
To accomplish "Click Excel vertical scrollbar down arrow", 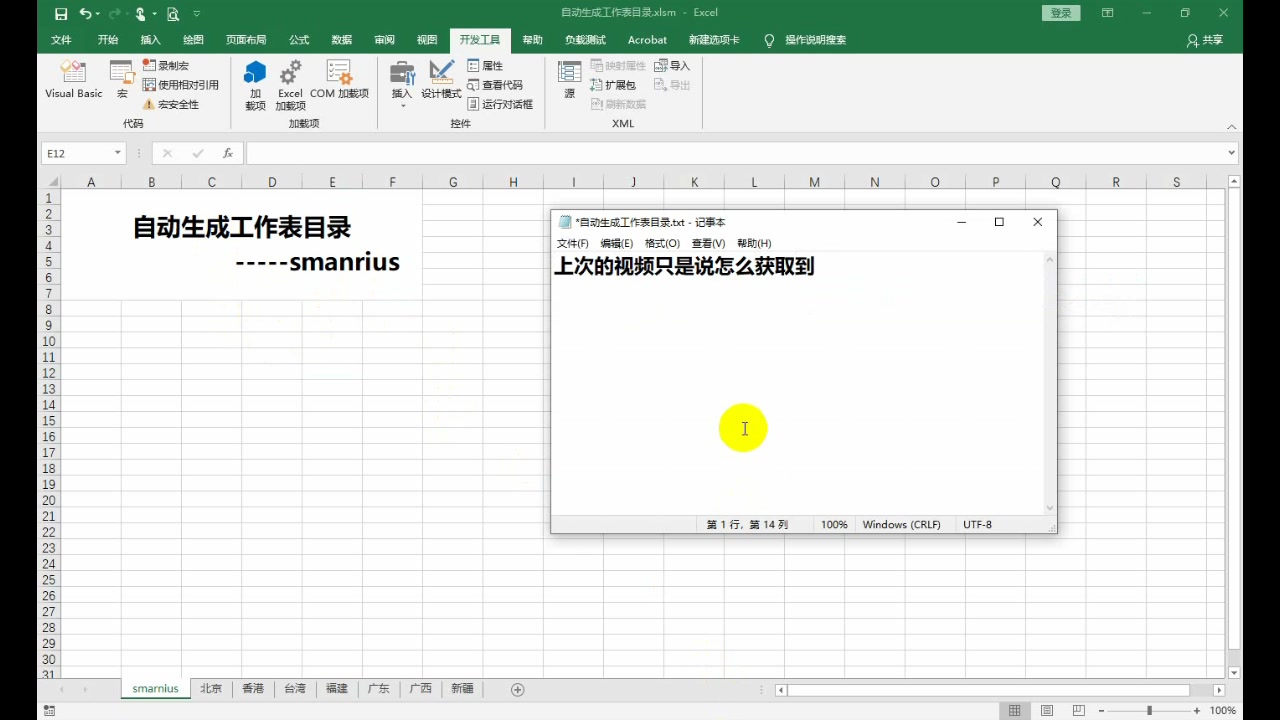I will coord(1234,673).
